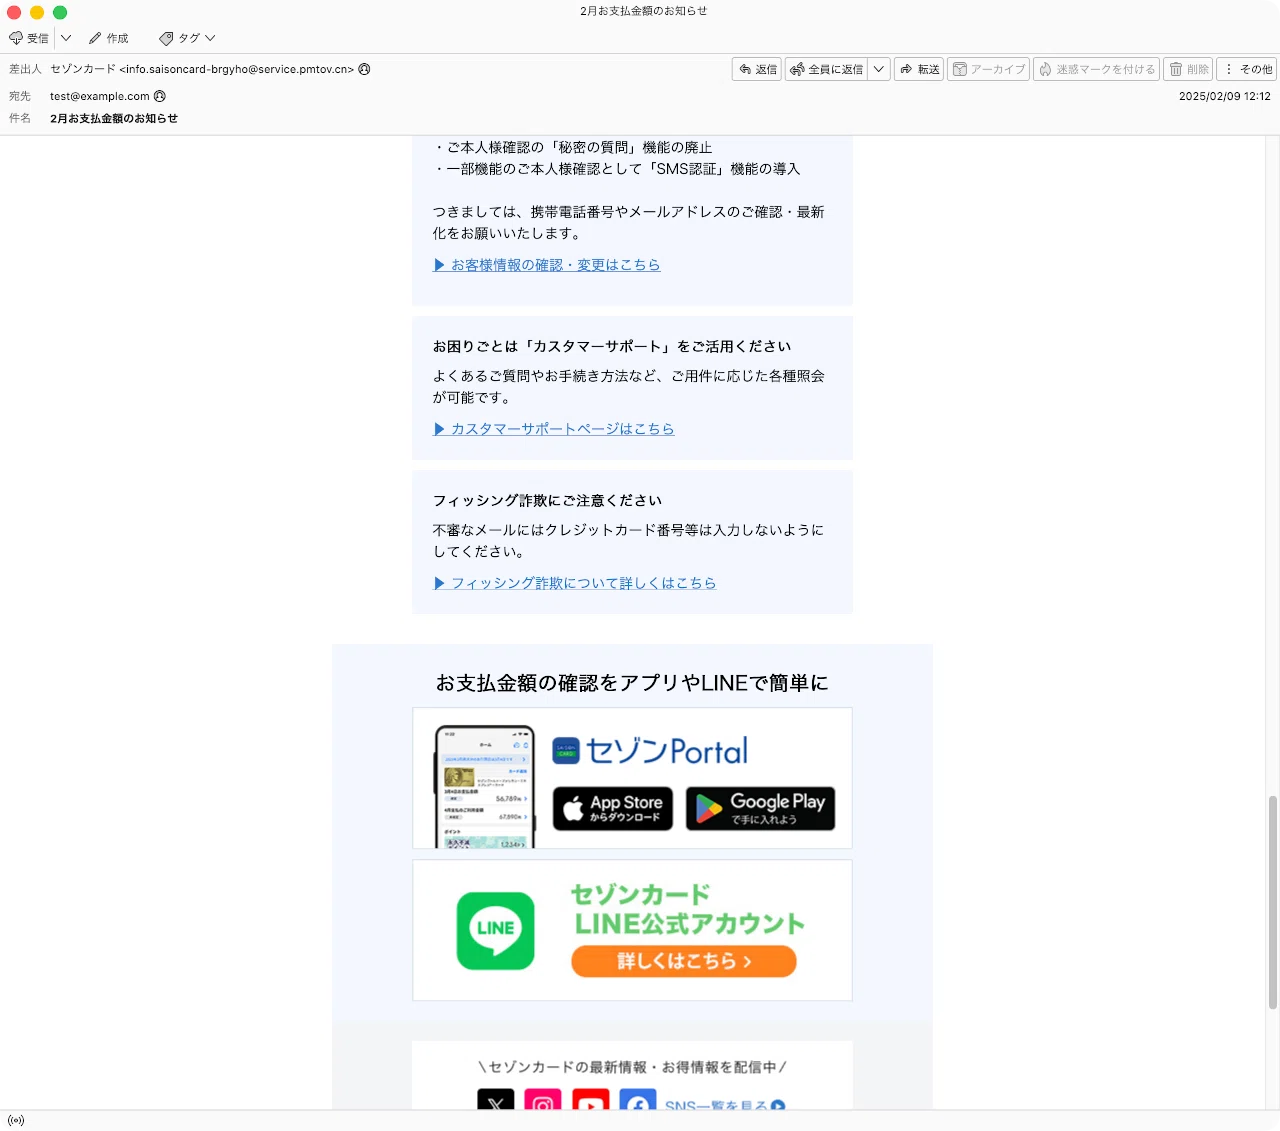Expand the reply-all dropdown arrow

879,69
